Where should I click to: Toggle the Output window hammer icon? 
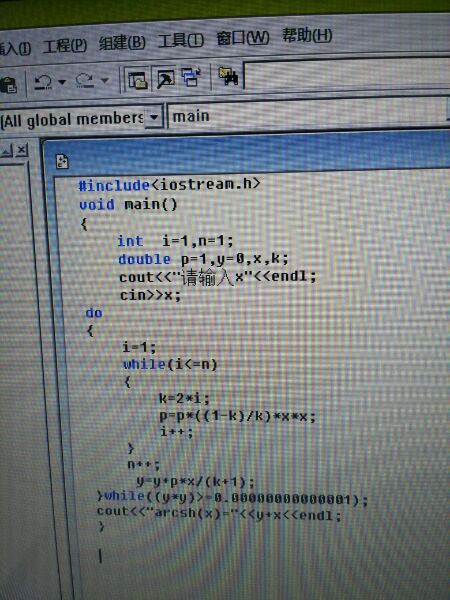pos(165,78)
